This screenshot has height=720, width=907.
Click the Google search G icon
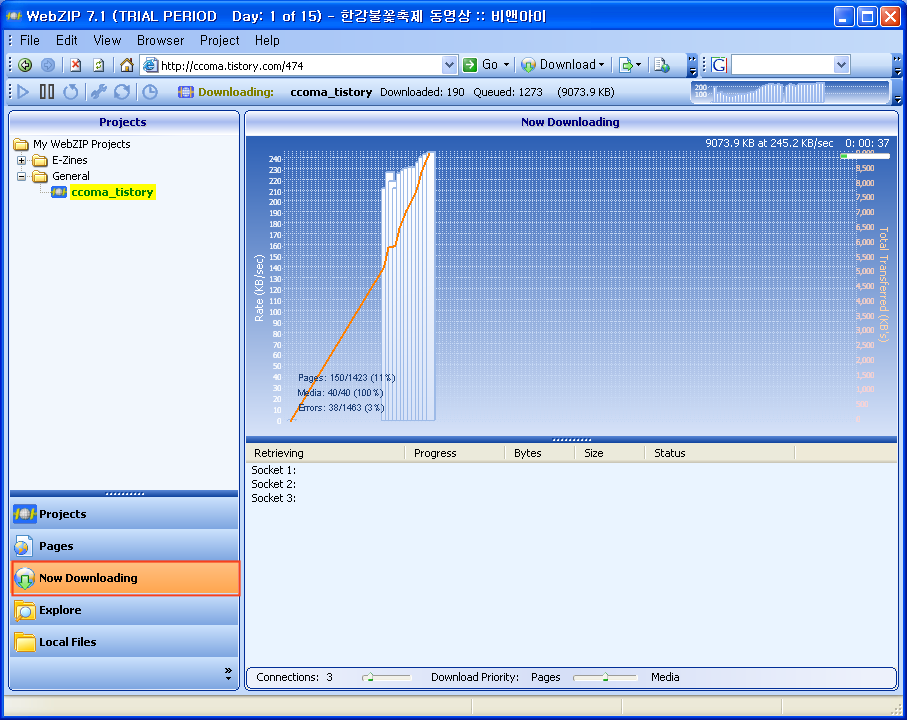(719, 65)
